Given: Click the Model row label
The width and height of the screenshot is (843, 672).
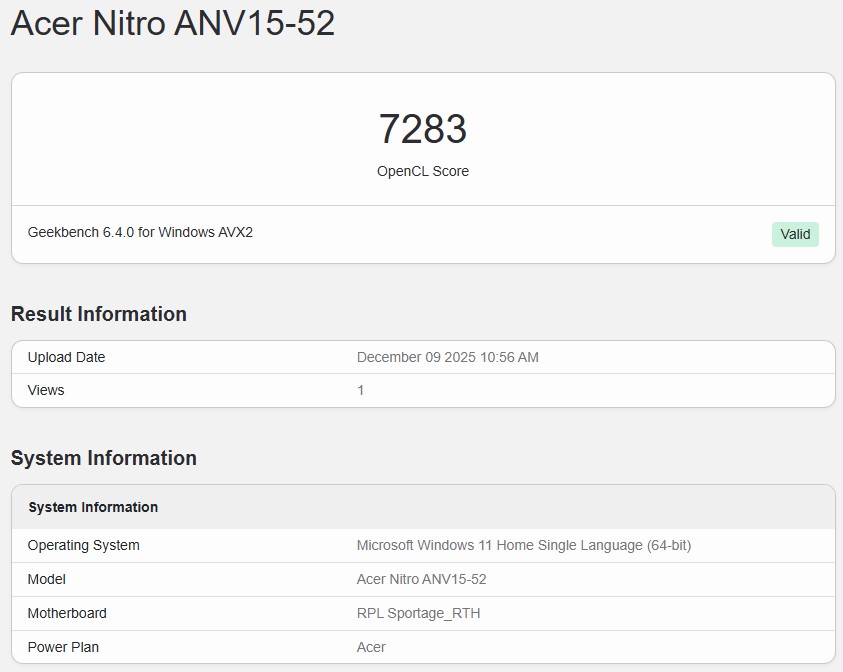Looking at the screenshot, I should [x=47, y=579].
